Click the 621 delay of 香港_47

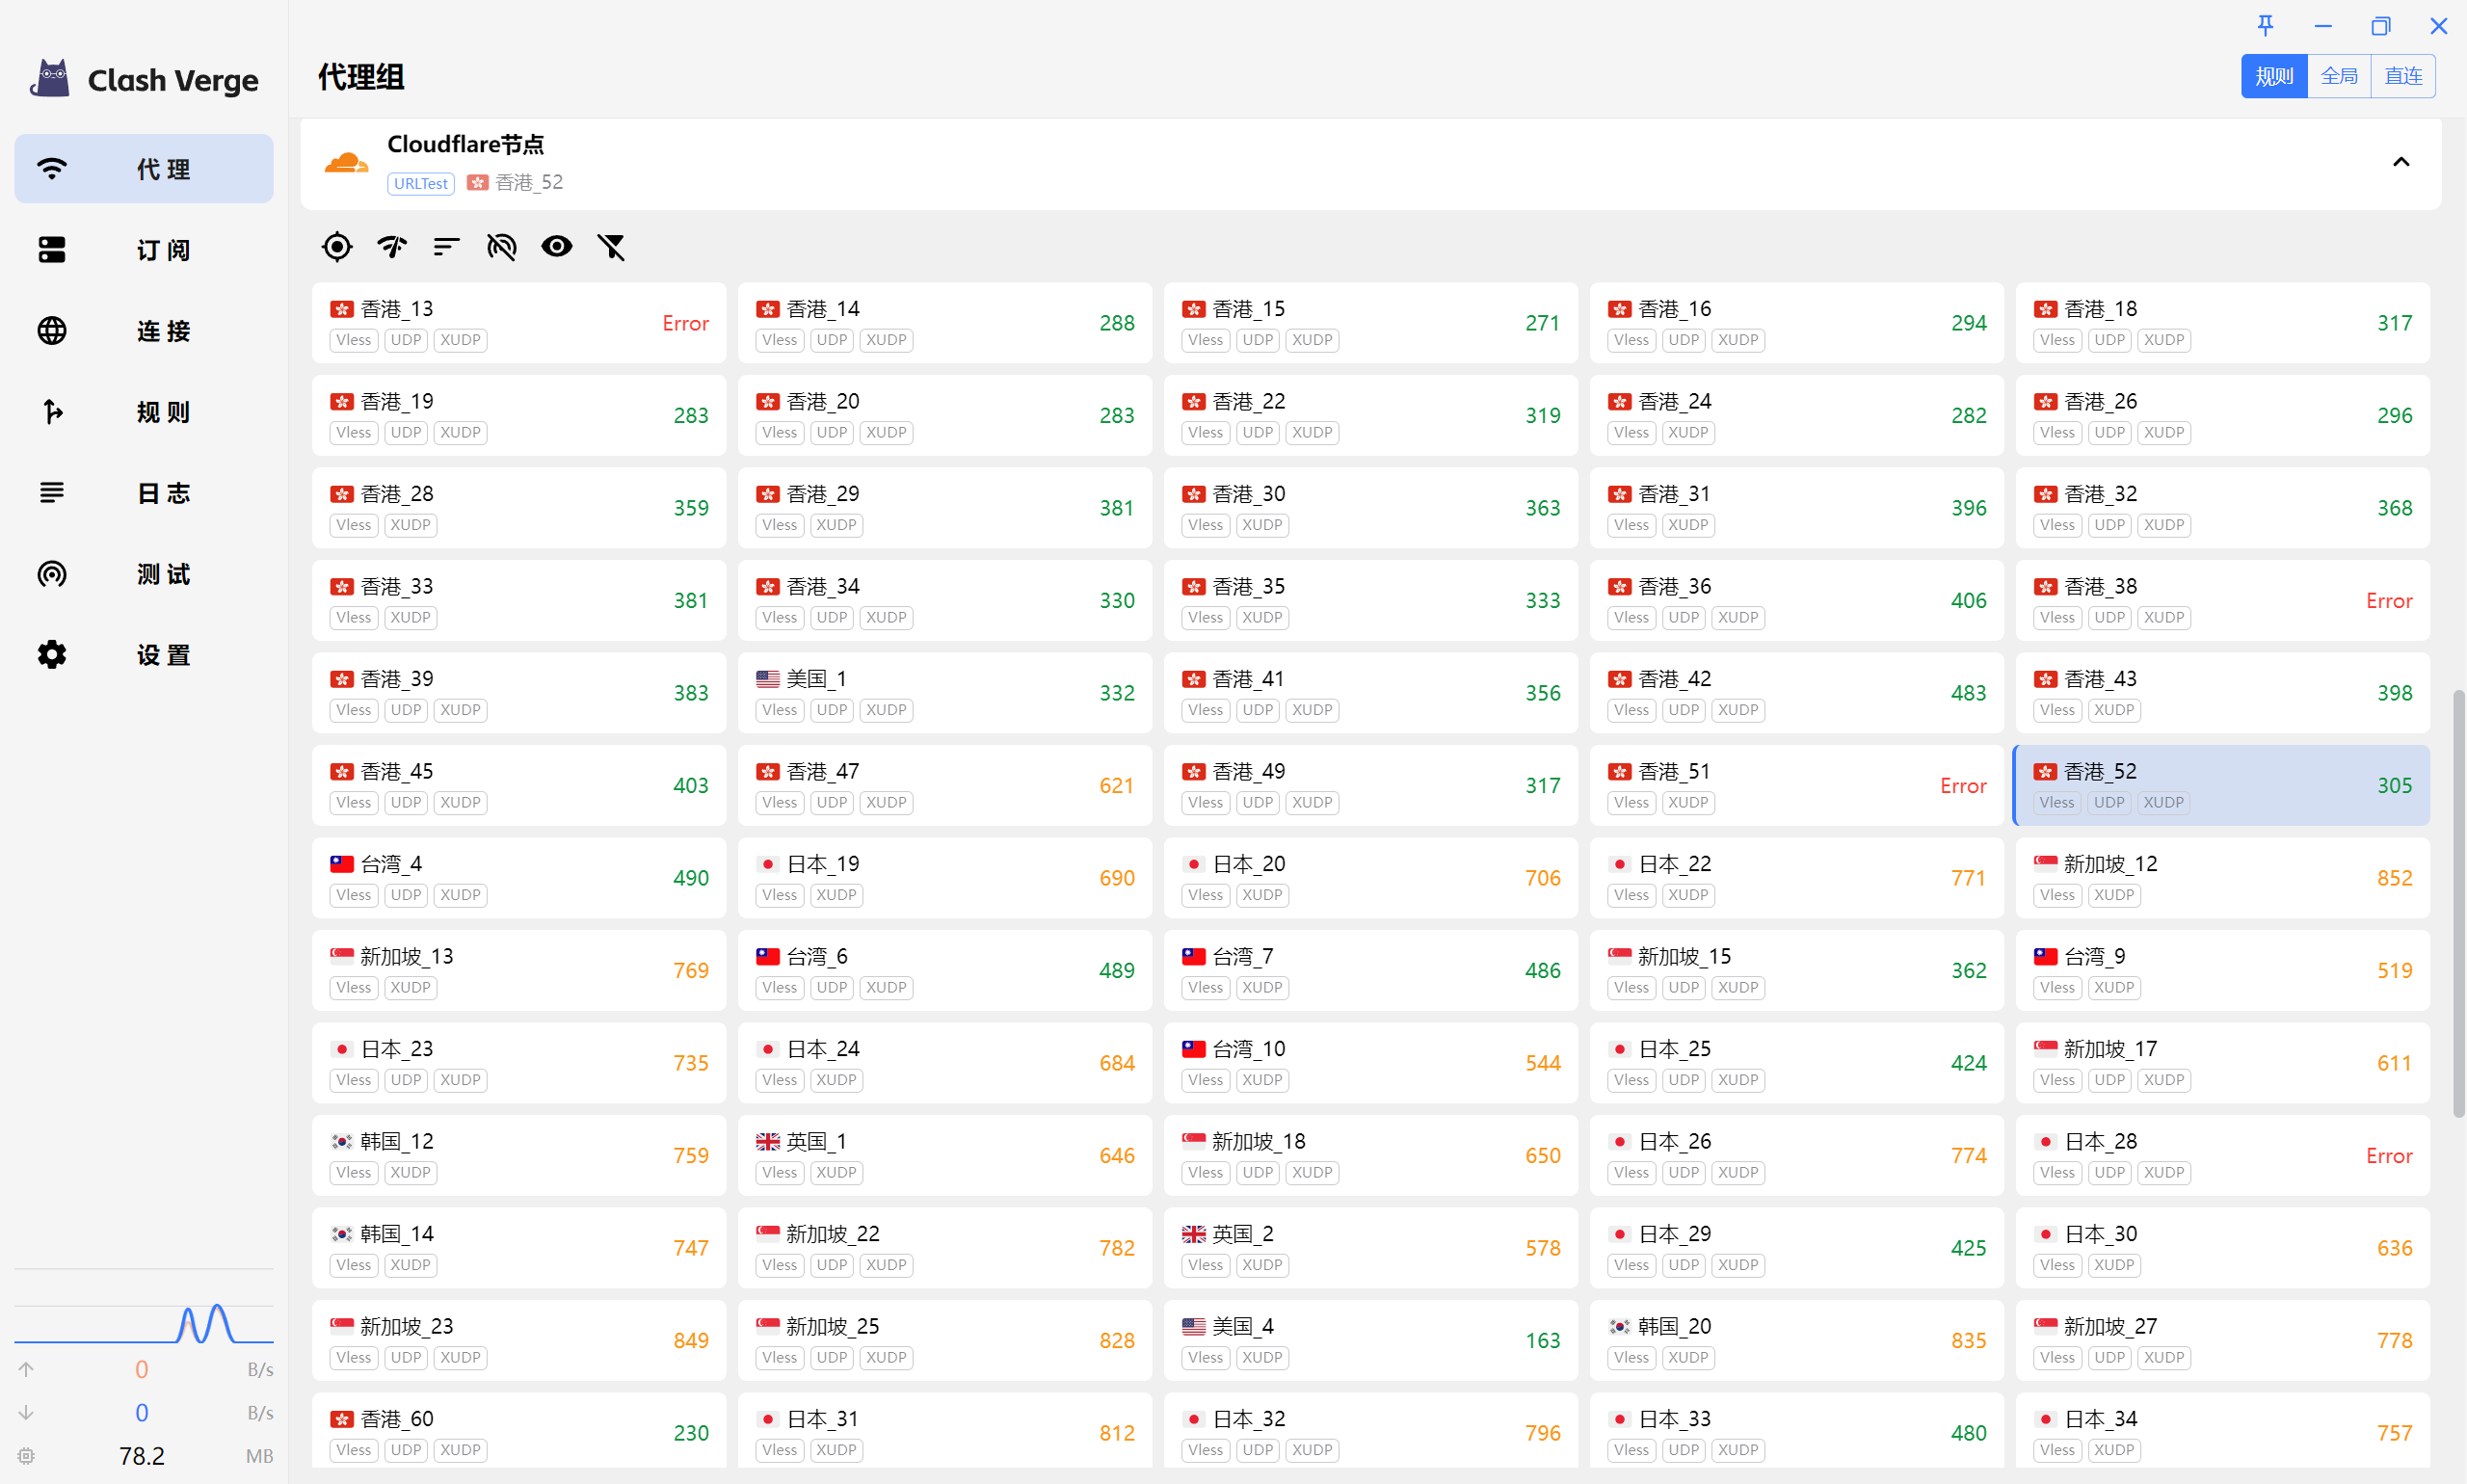[1117, 786]
